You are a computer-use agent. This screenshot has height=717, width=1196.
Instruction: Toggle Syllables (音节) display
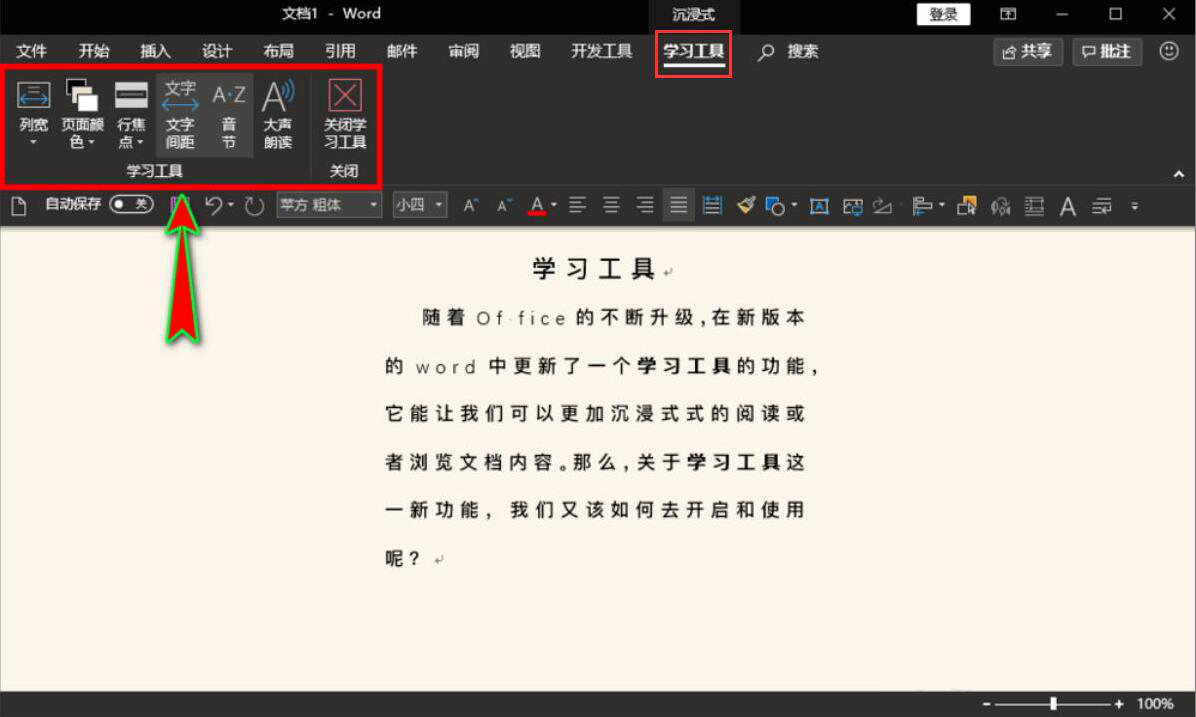(x=229, y=115)
